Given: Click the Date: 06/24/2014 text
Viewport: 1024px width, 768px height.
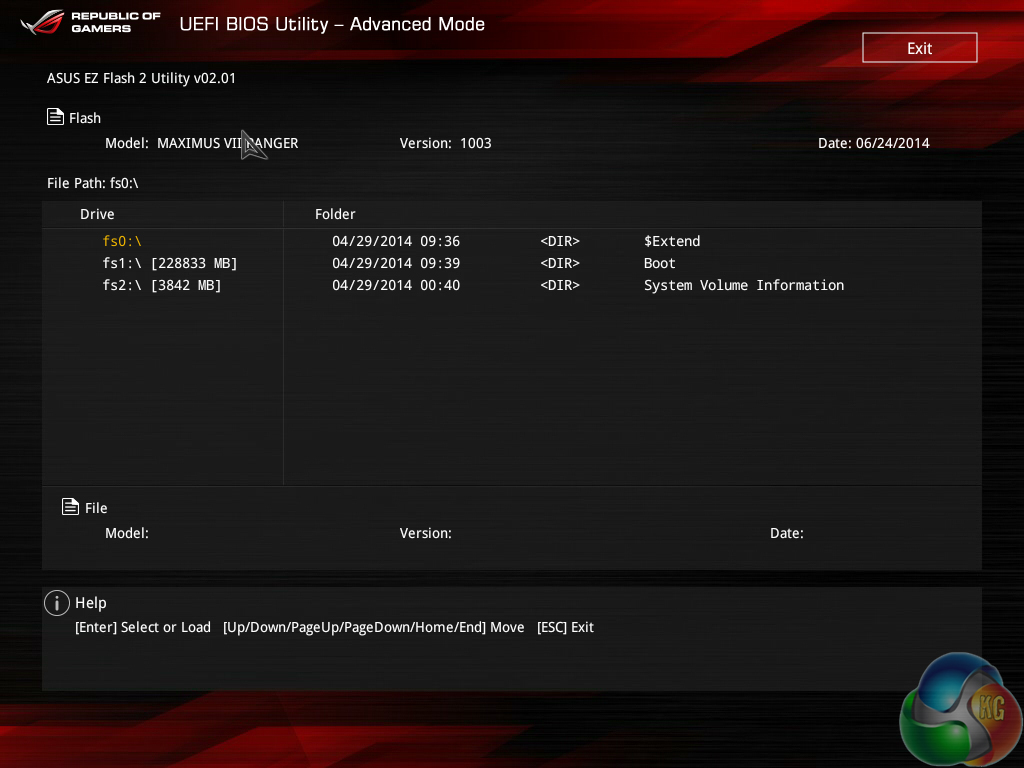Looking at the screenshot, I should click(x=873, y=143).
